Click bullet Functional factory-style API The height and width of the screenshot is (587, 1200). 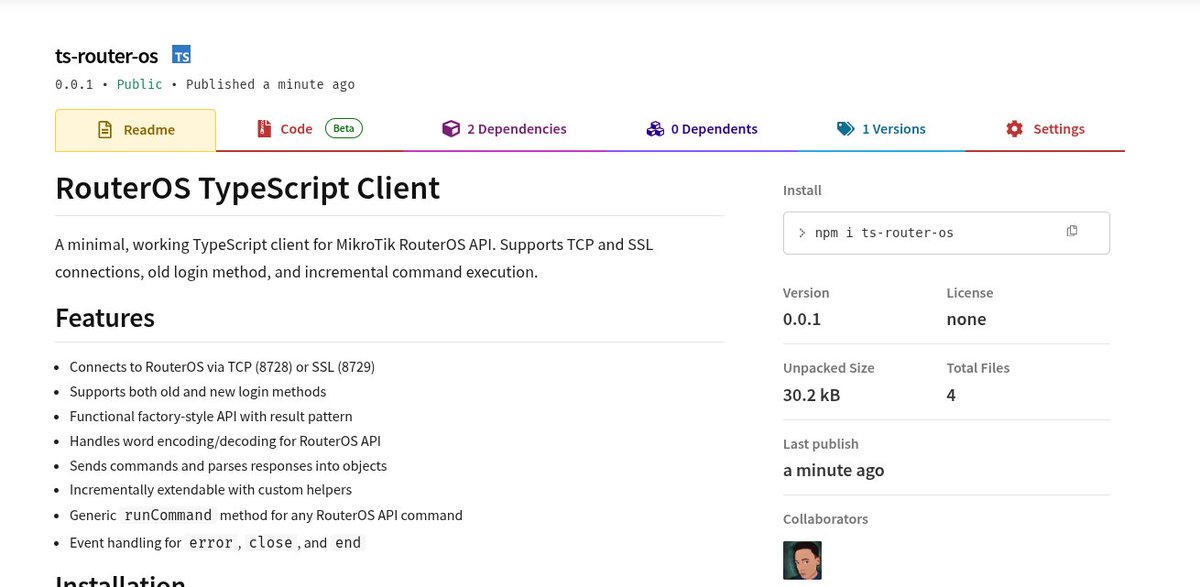point(211,416)
